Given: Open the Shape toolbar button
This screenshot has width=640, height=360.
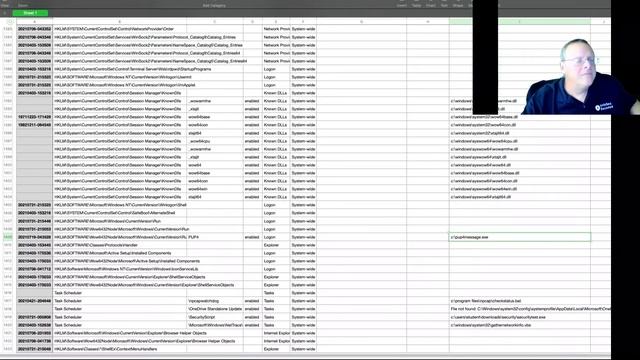Looking at the screenshot, I should tap(458, 5).
